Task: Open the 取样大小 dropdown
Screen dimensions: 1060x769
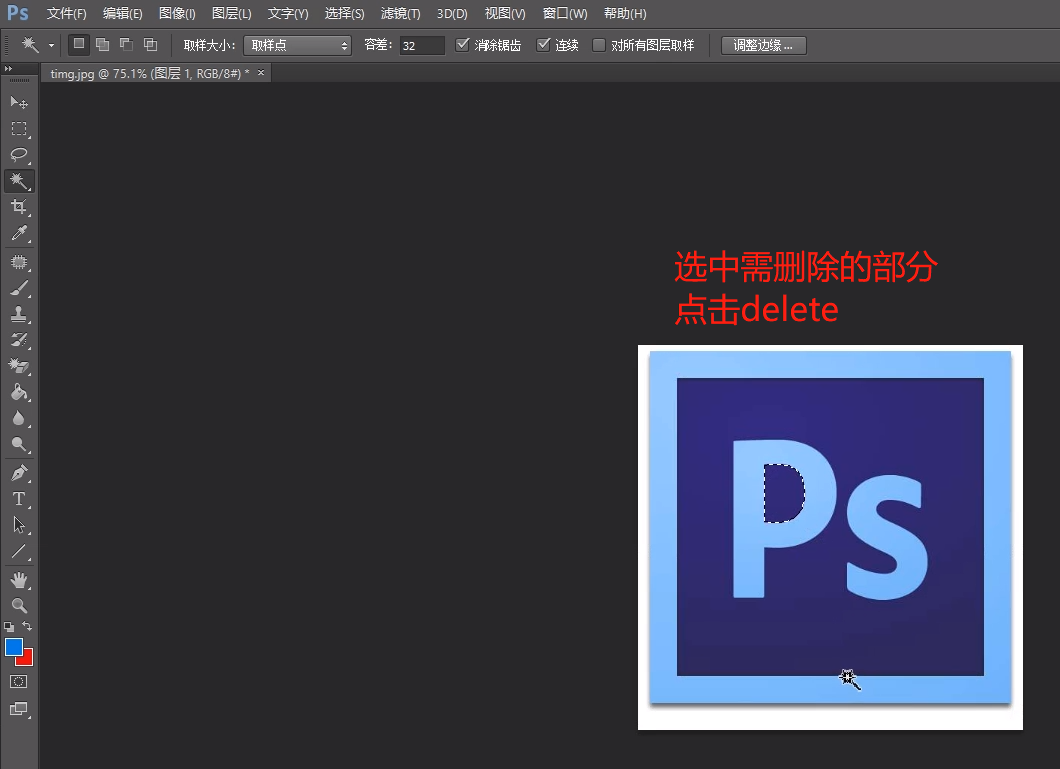Action: coord(297,44)
